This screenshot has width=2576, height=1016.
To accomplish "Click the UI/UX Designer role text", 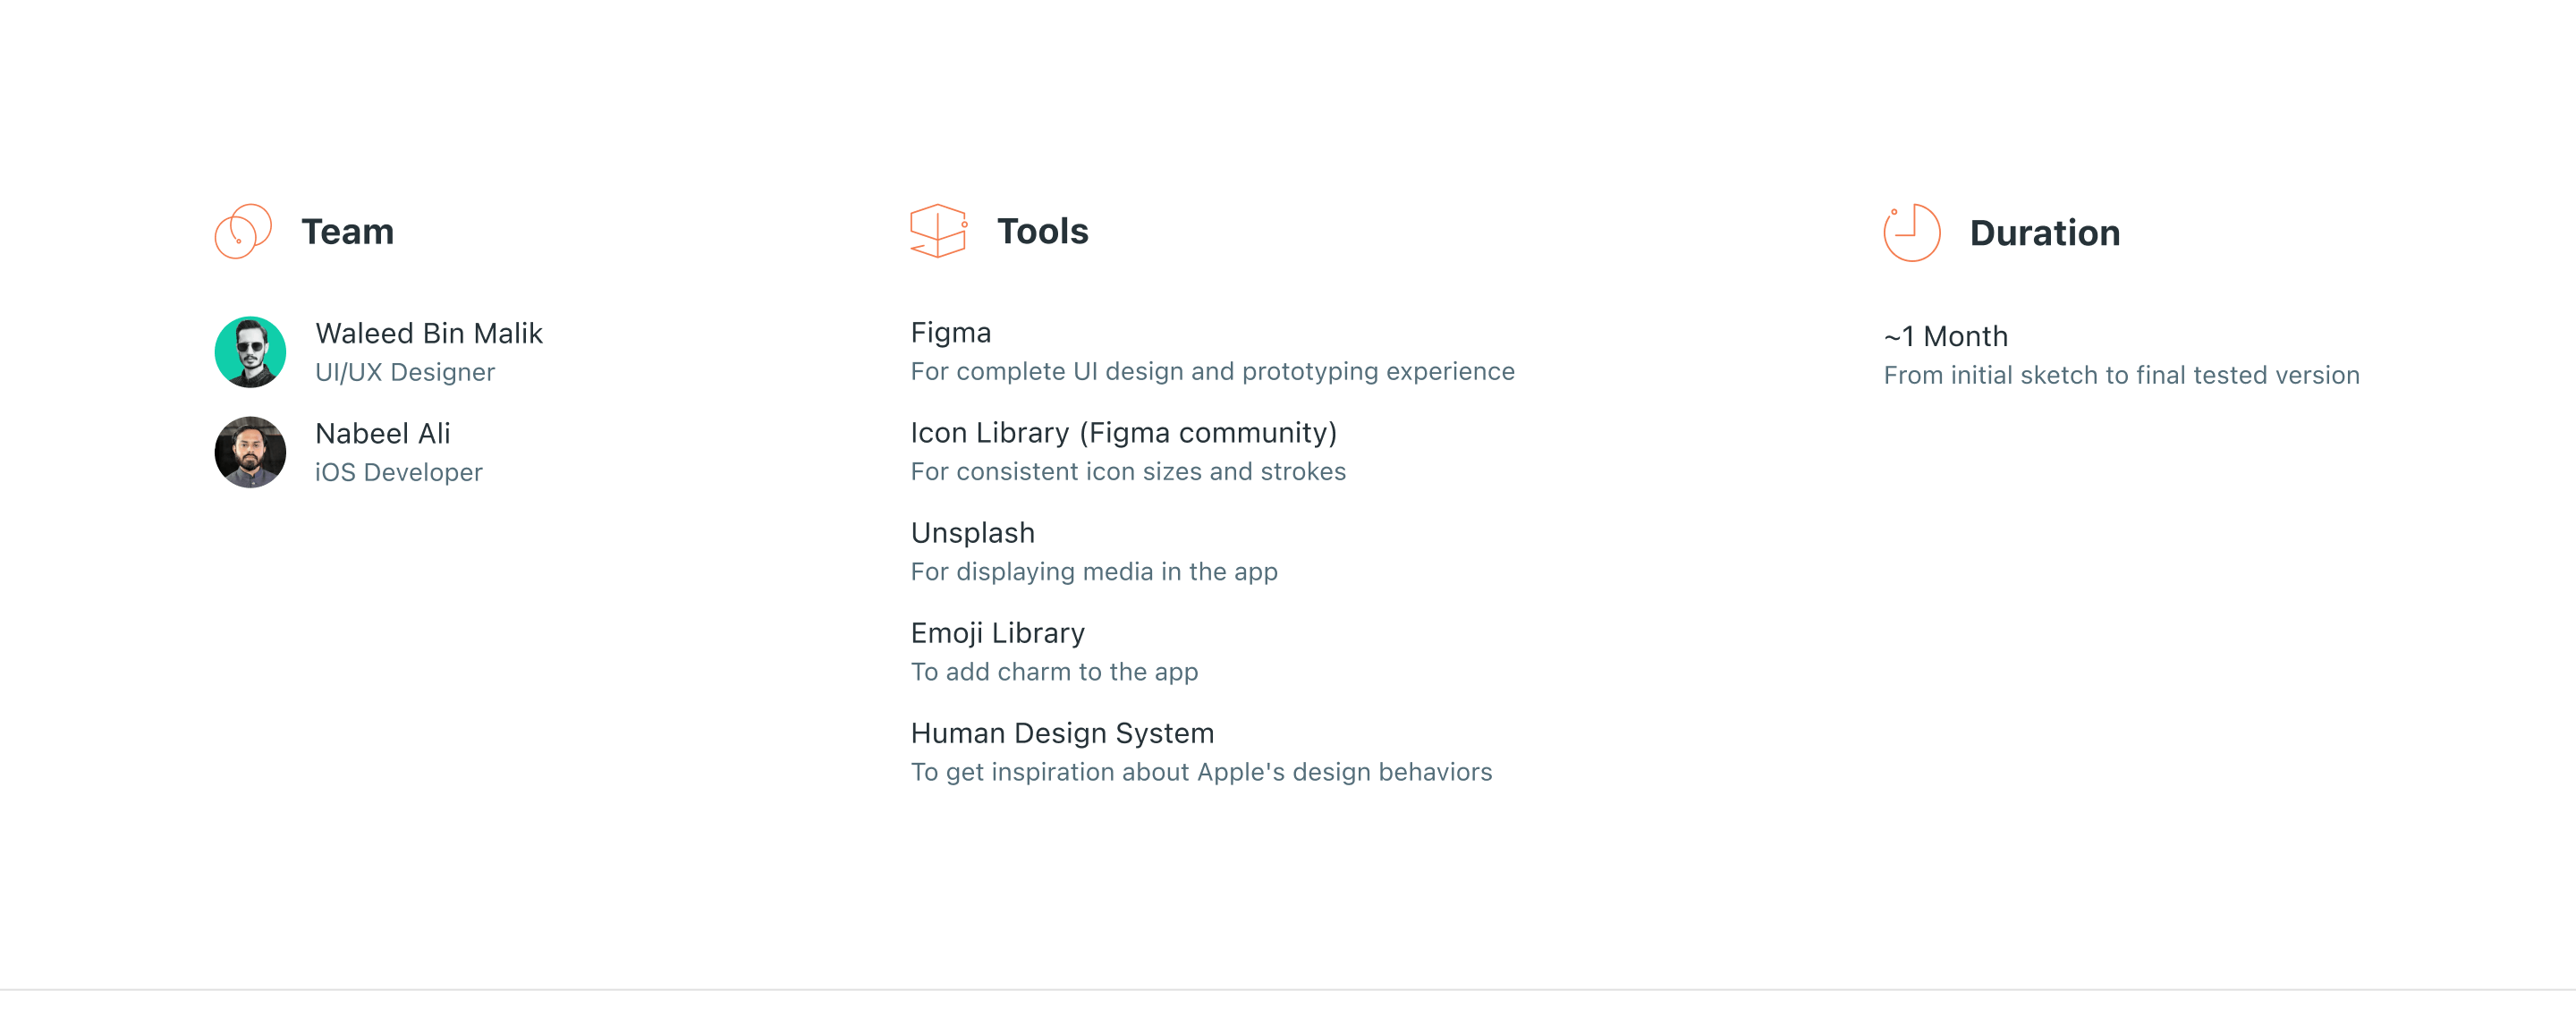I will 404,372.
